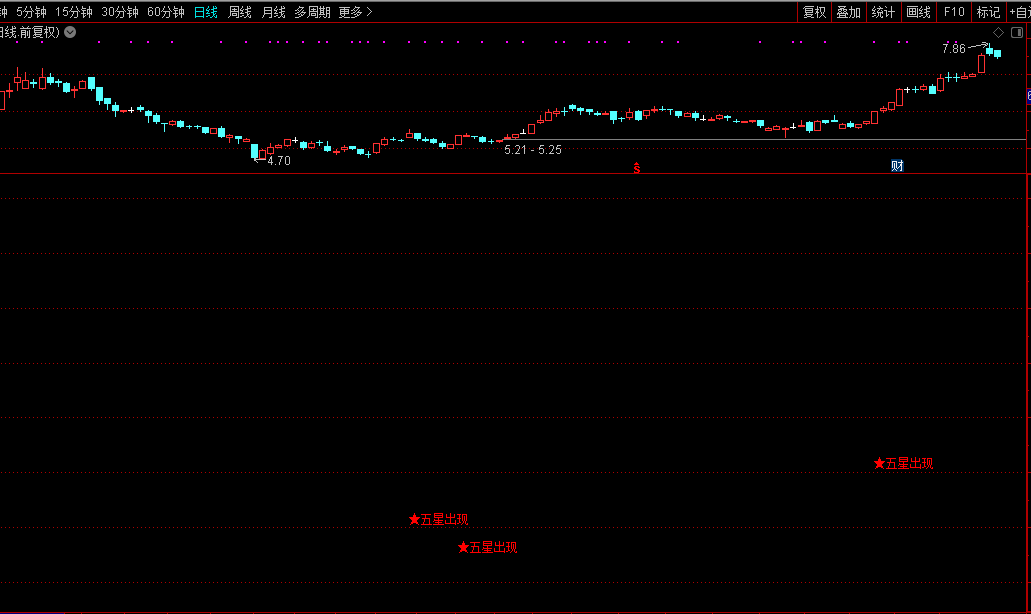Viewport: 1031px width, 614px height.
Task: Select the 60分钟 chart period
Action: click(166, 12)
